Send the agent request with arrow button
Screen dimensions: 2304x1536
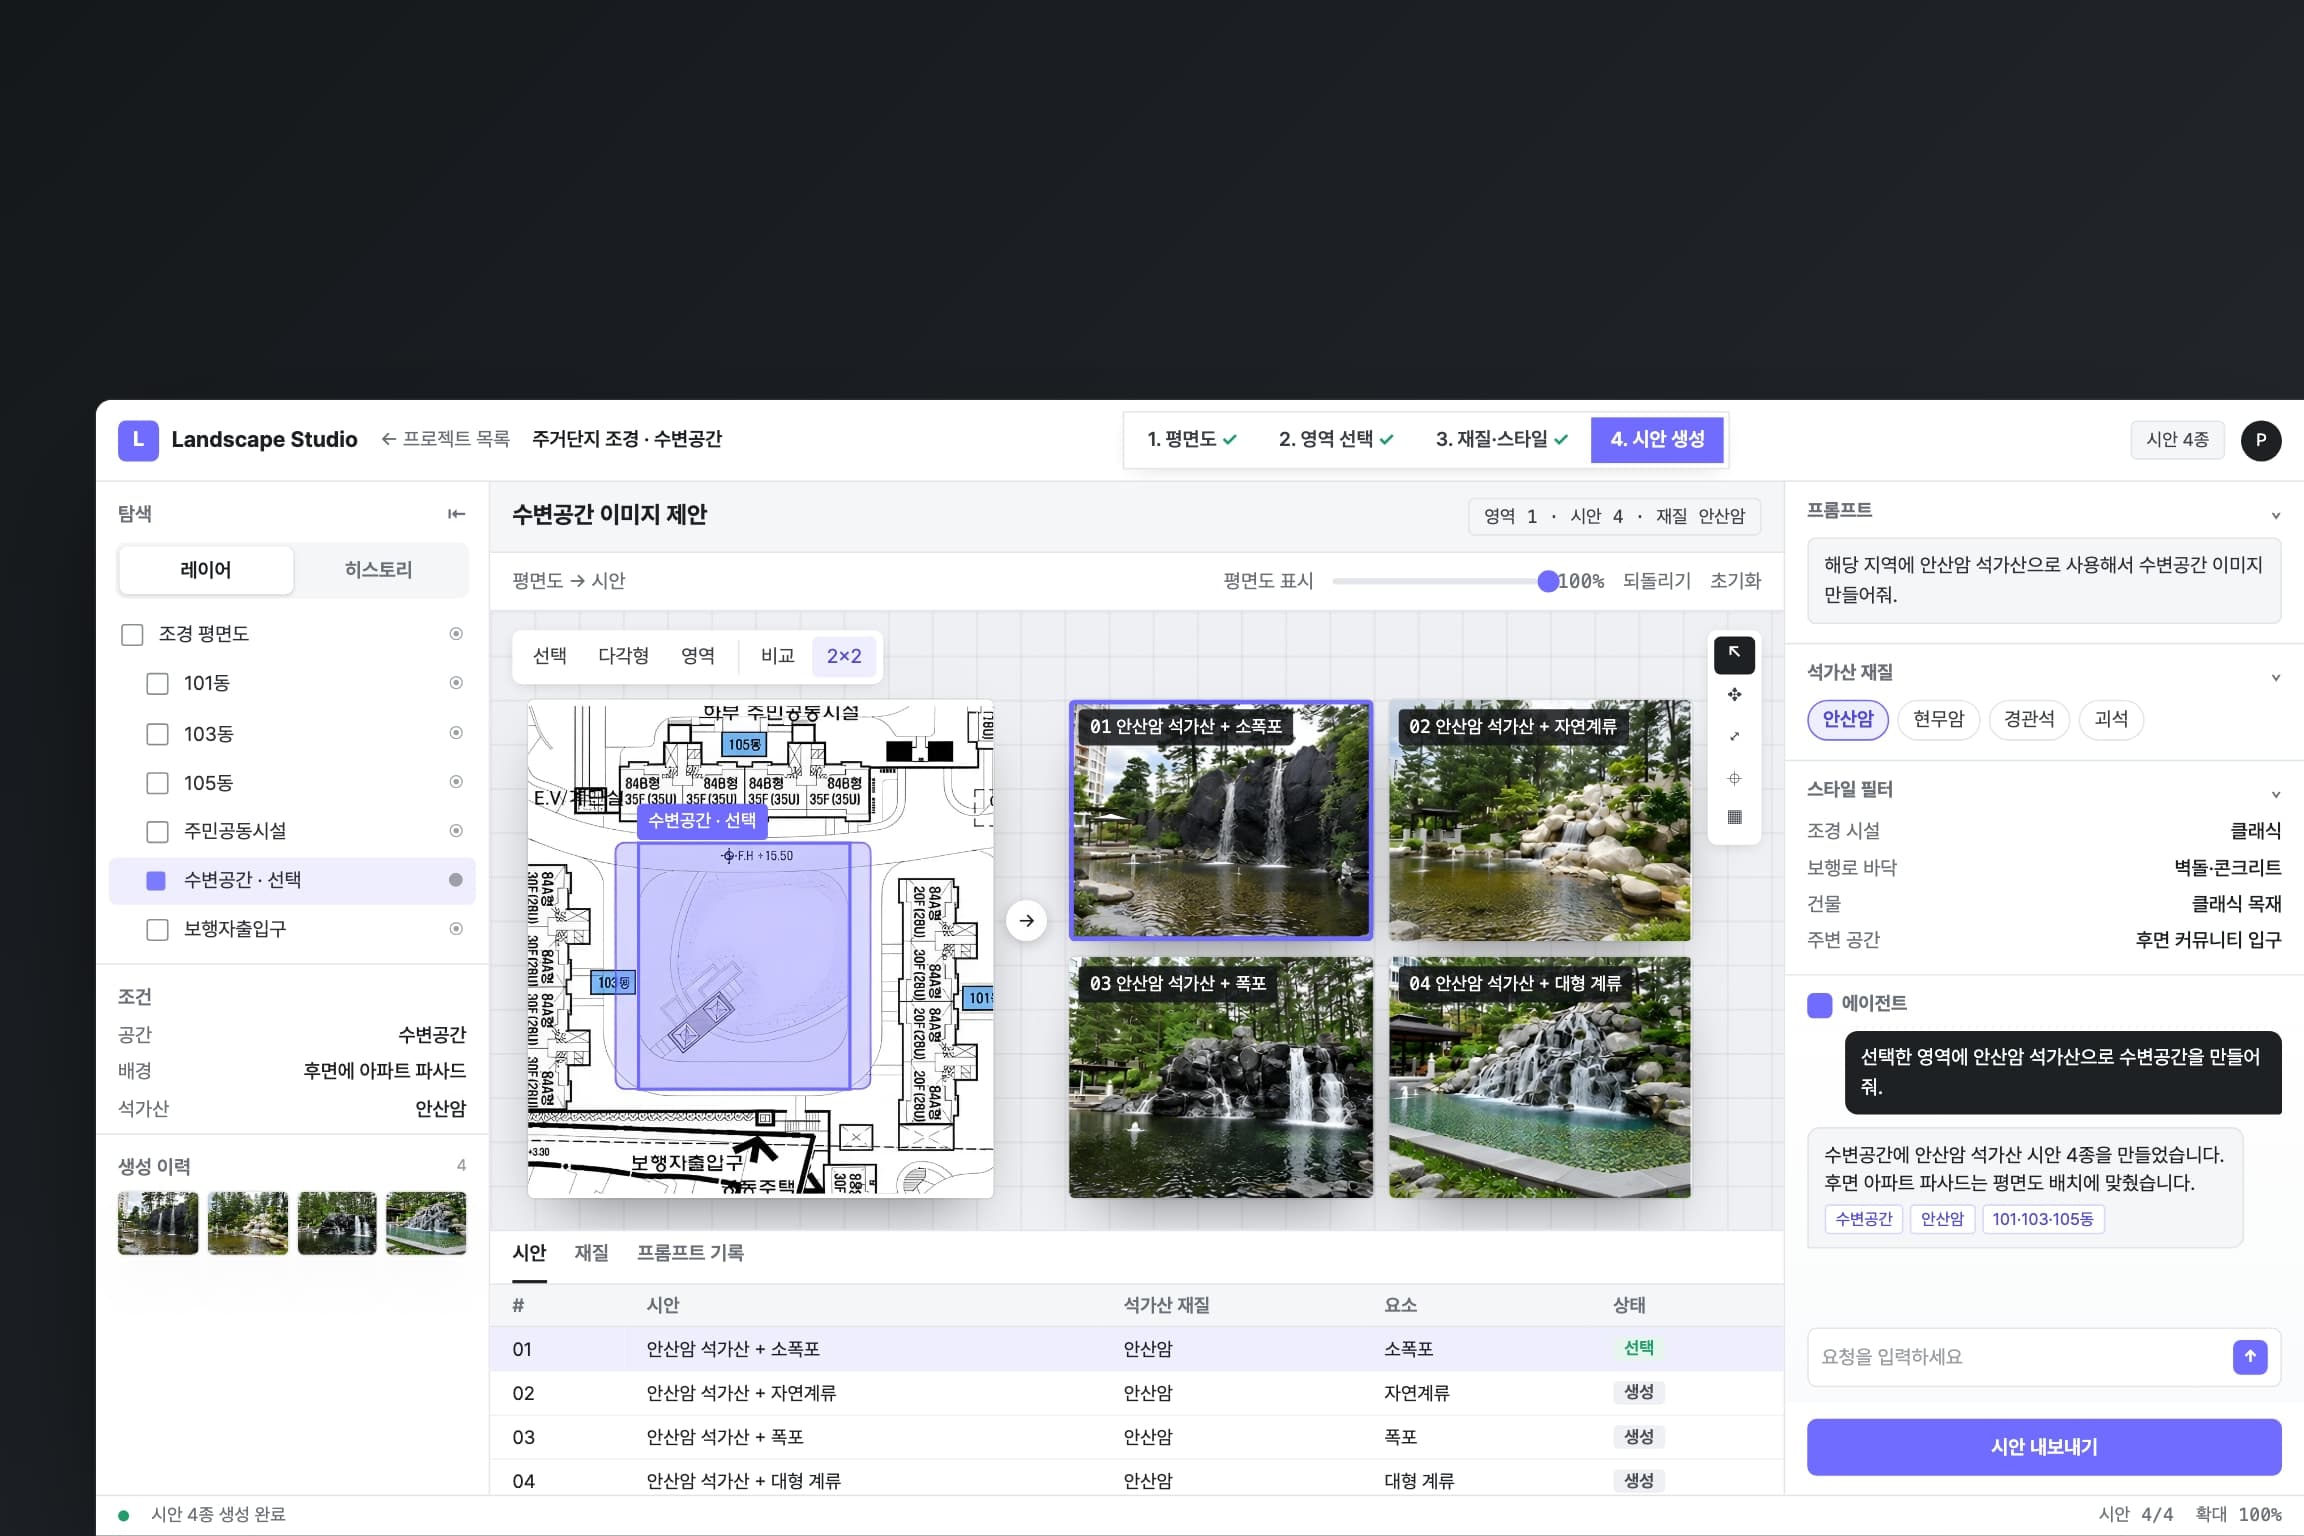click(x=2250, y=1356)
